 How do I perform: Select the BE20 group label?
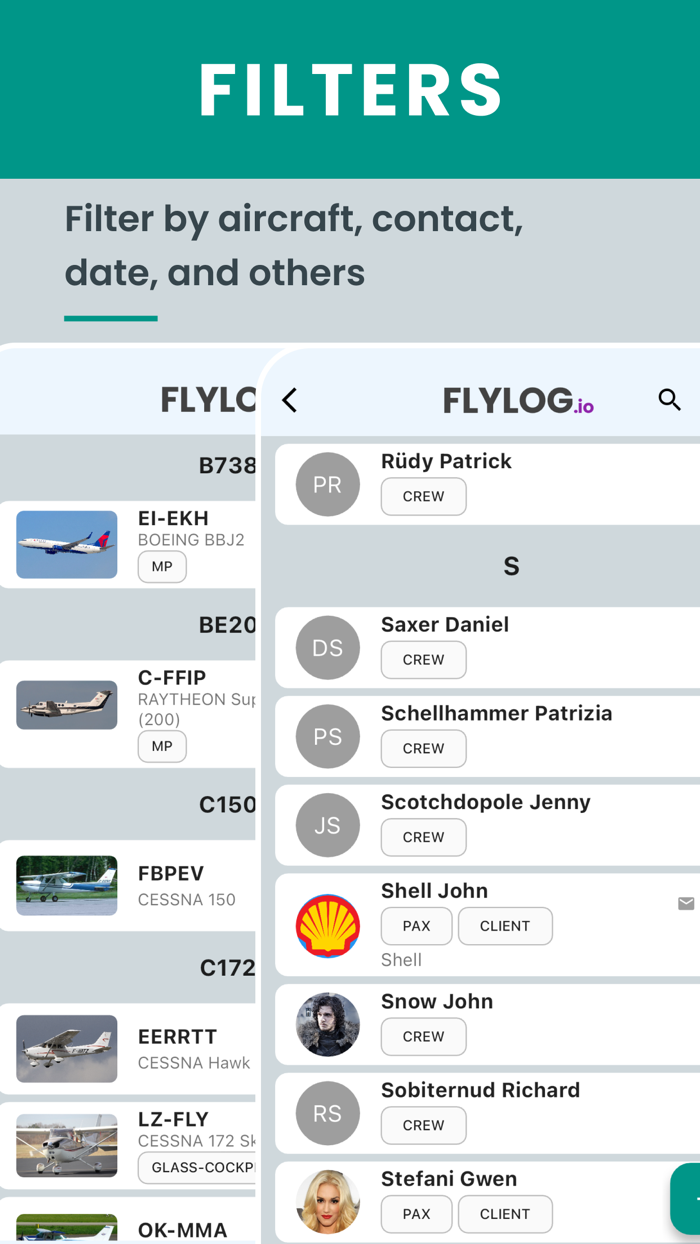coord(228,624)
